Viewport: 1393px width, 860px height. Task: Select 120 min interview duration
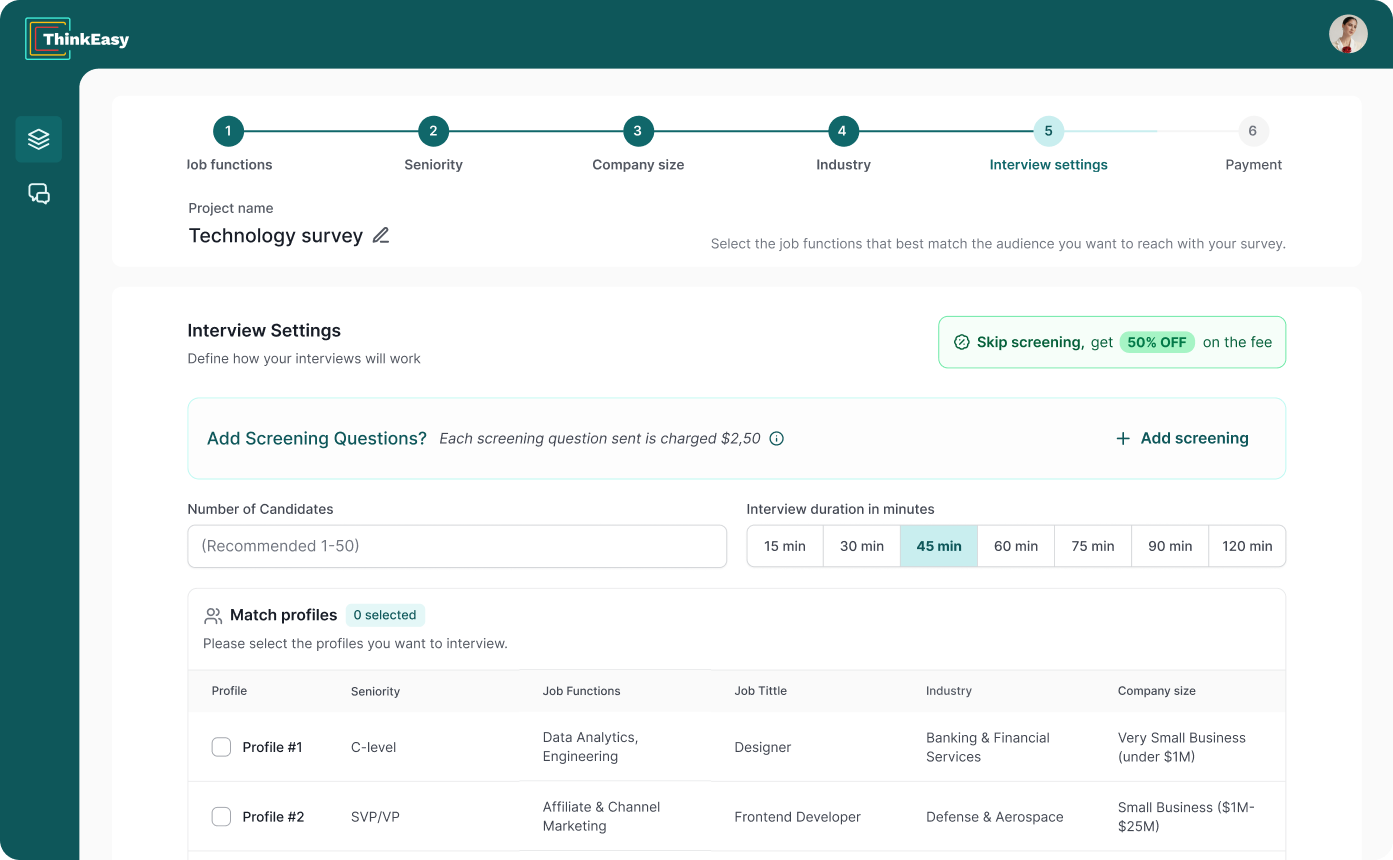coord(1247,546)
